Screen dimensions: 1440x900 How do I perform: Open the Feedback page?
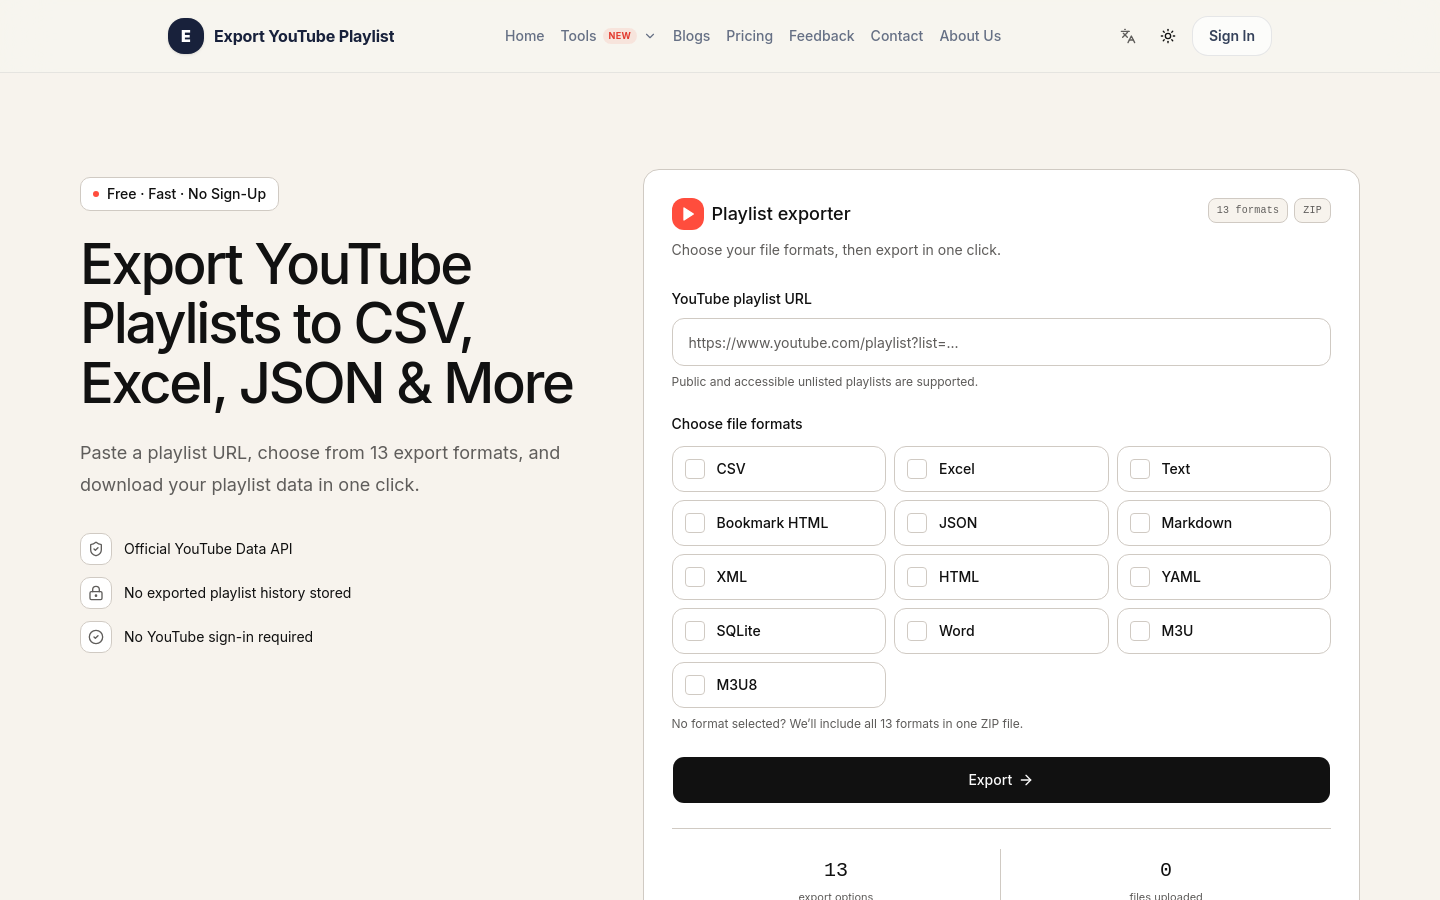pyautogui.click(x=821, y=36)
